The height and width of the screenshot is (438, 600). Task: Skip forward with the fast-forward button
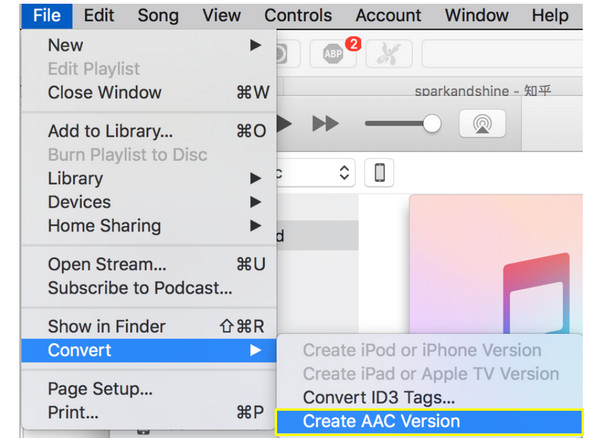[x=325, y=124]
